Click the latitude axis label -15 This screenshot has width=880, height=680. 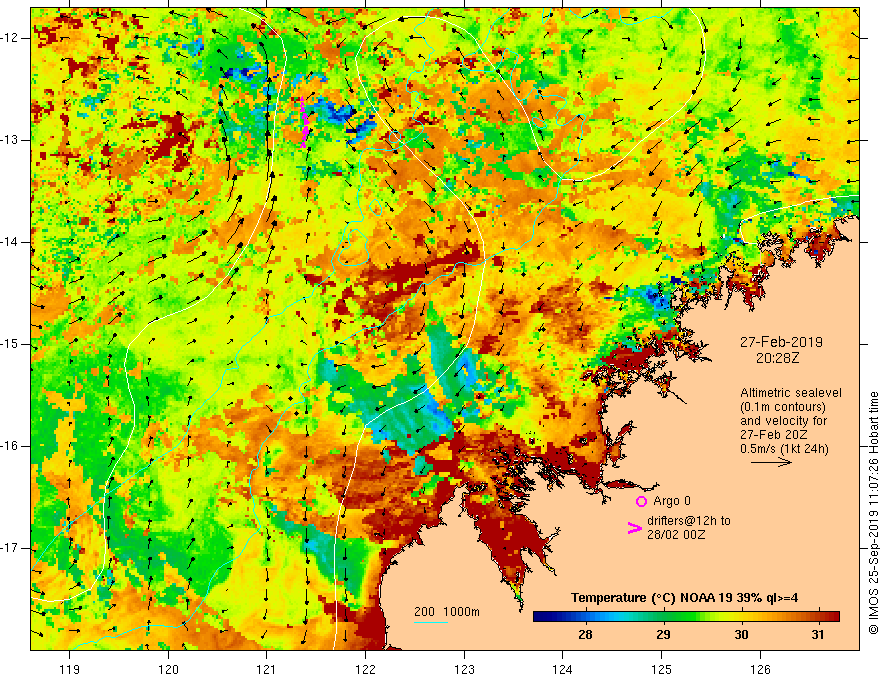[10, 344]
